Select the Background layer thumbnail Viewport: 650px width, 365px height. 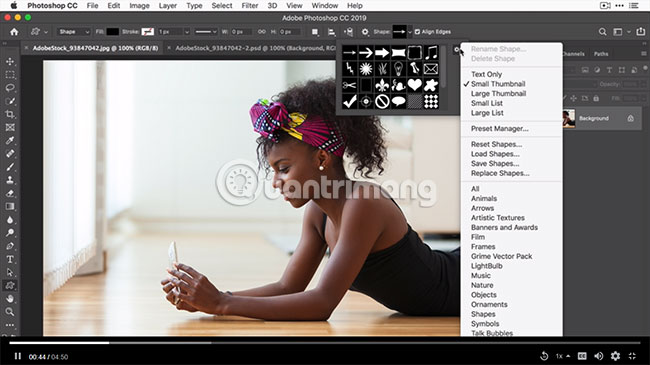569,118
